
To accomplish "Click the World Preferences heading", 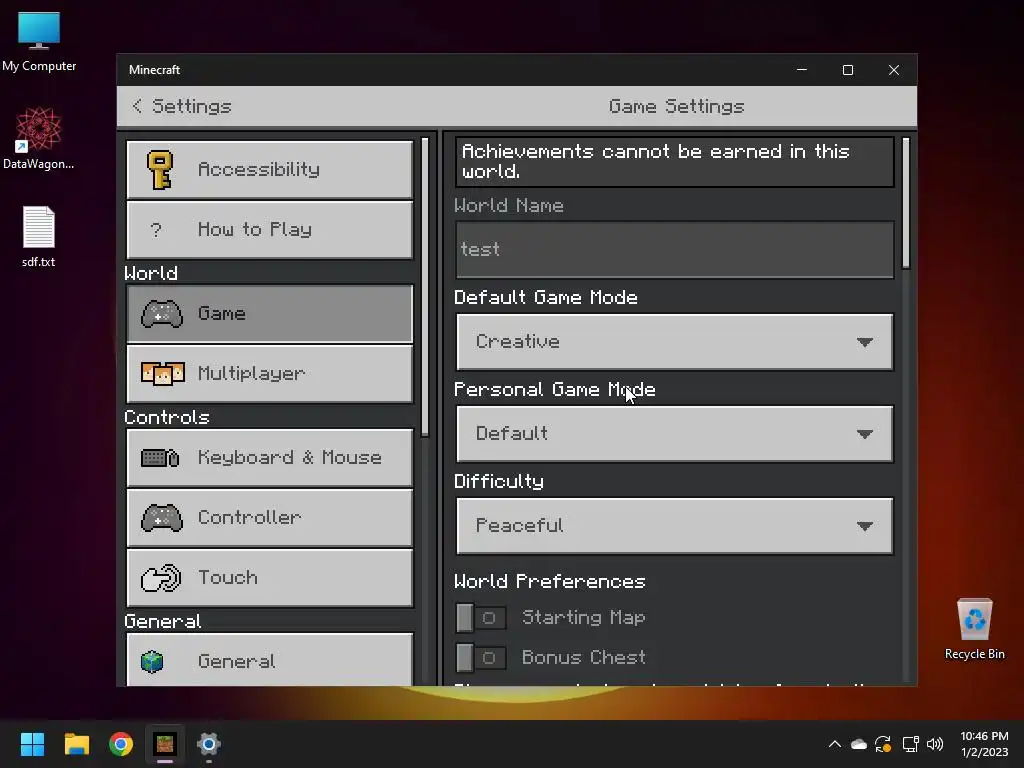I will (x=550, y=581).
